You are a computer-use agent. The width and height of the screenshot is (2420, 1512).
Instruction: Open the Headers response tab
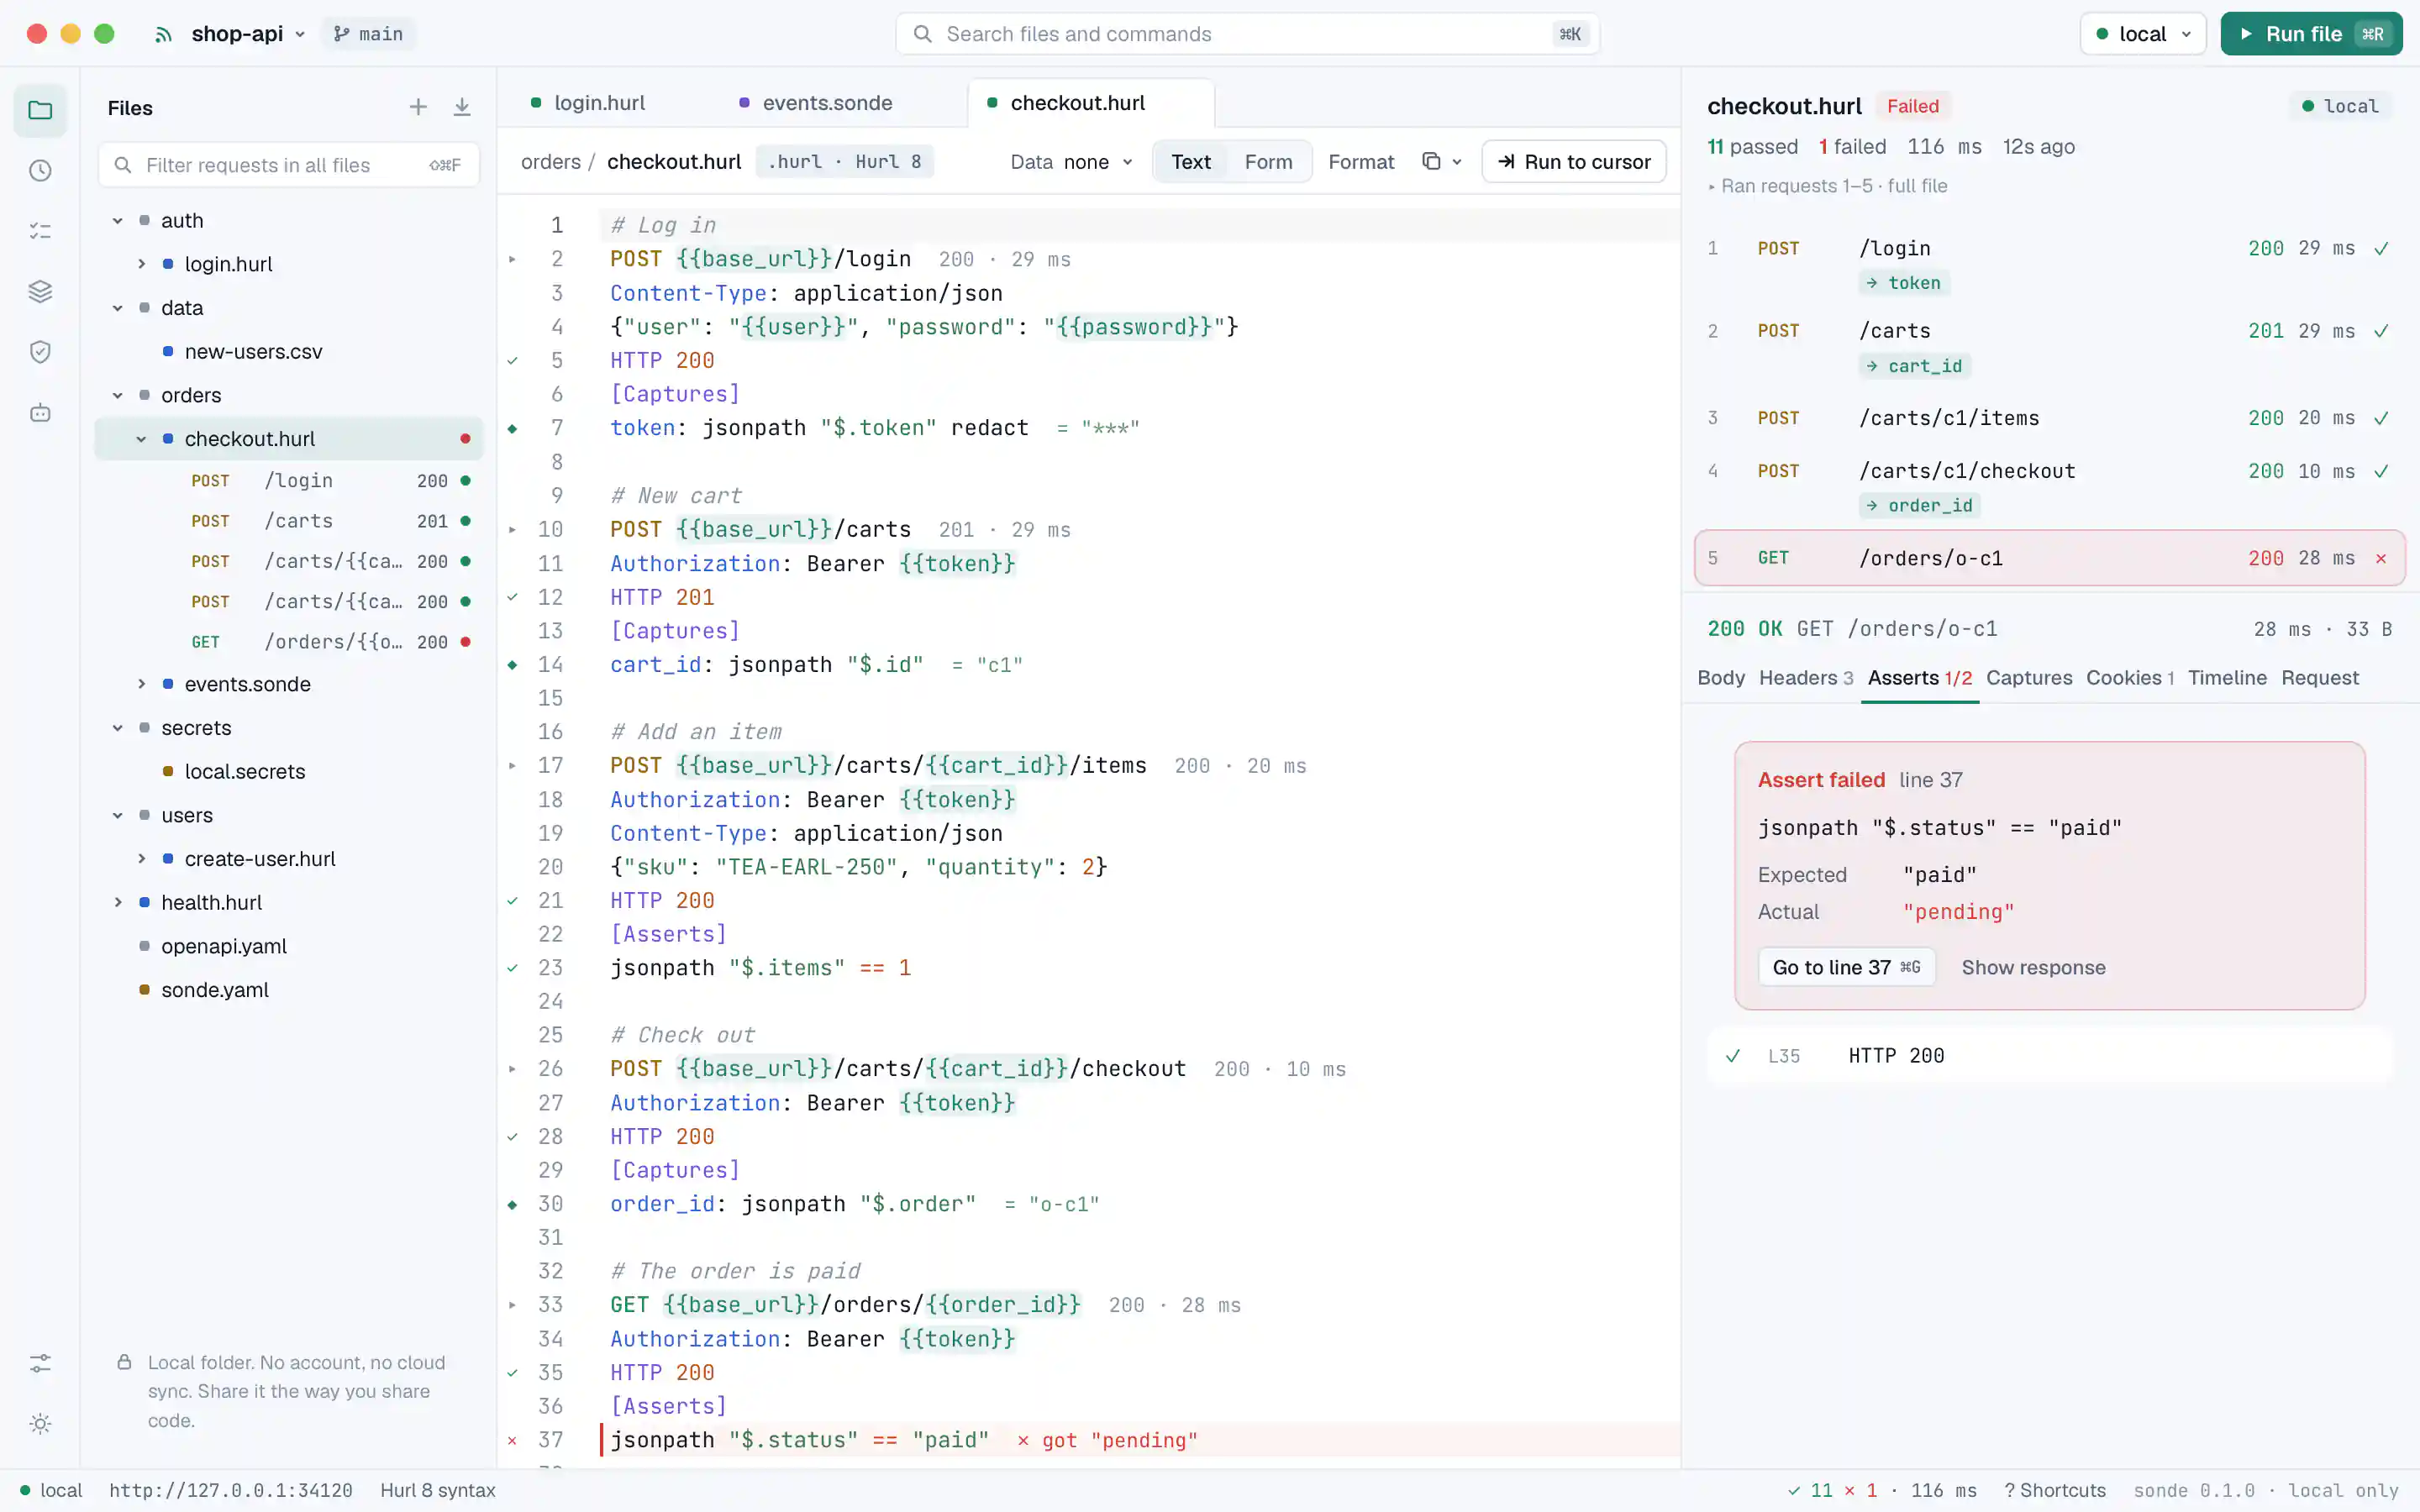[x=1806, y=678]
